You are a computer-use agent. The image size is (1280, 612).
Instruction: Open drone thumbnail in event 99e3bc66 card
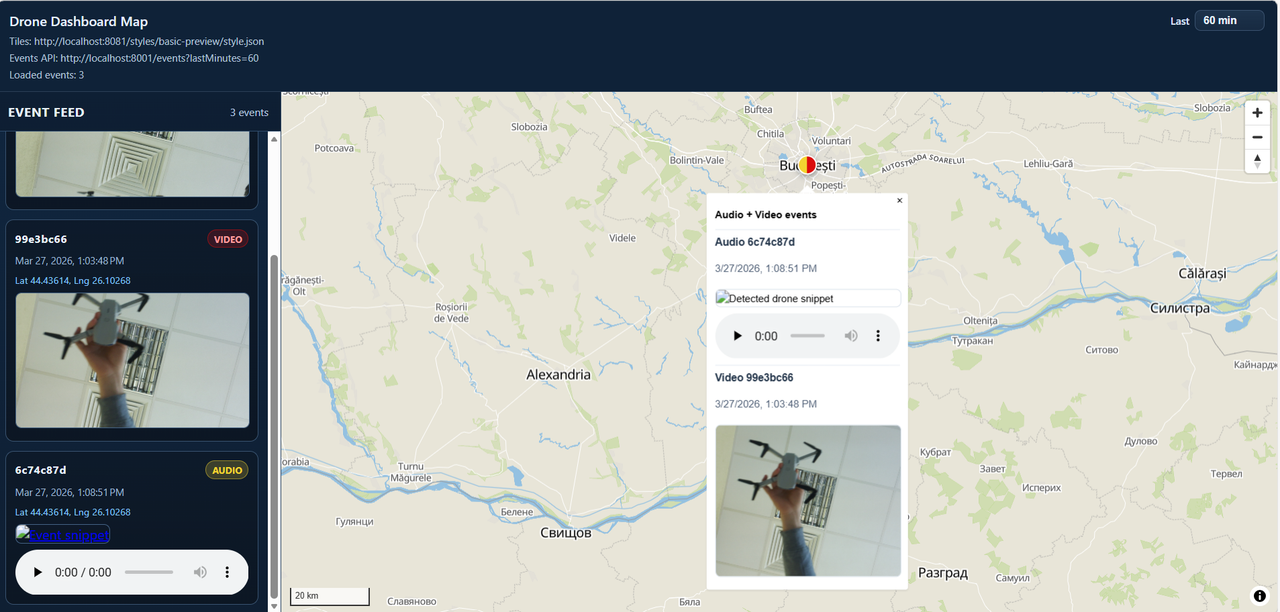point(132,360)
